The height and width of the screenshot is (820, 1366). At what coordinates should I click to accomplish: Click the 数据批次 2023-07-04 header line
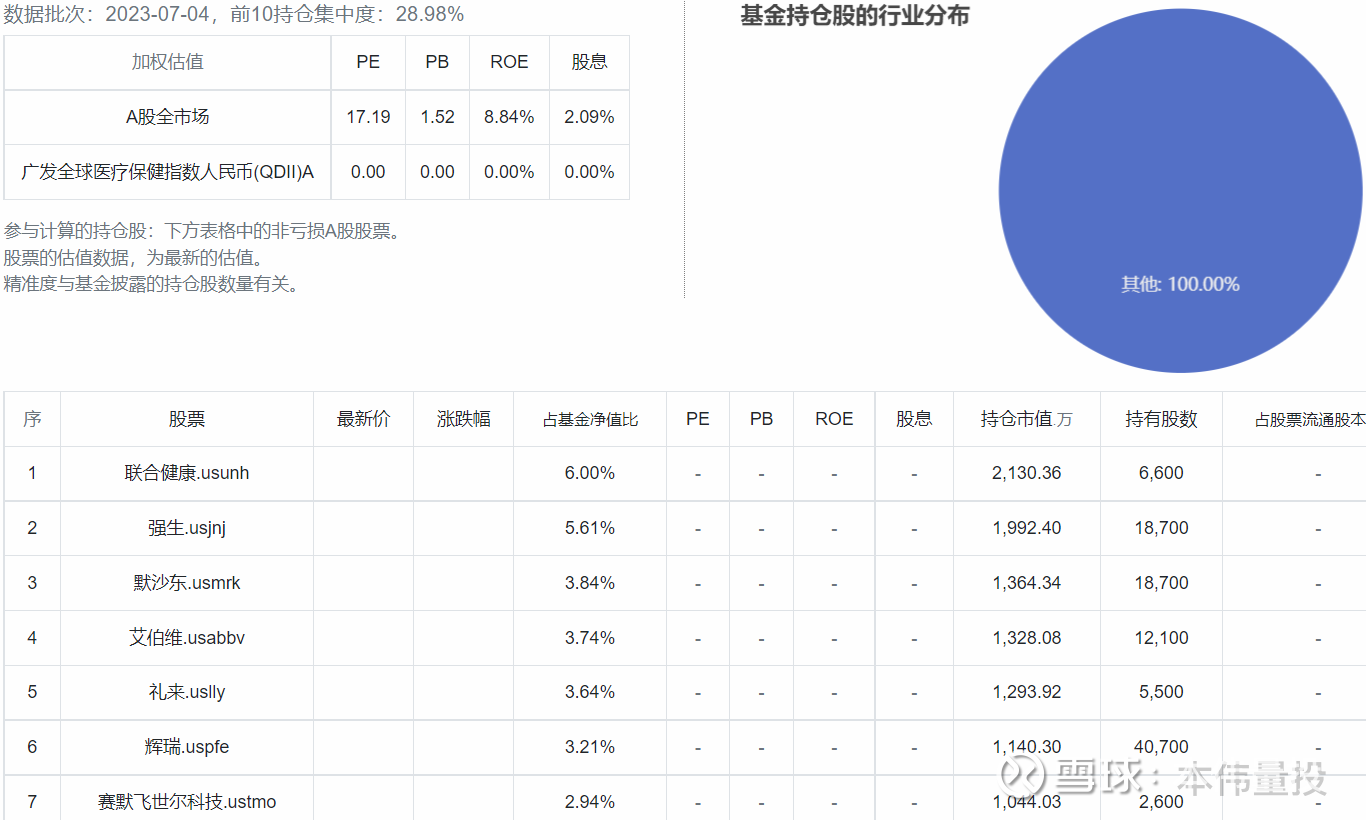click(x=234, y=14)
